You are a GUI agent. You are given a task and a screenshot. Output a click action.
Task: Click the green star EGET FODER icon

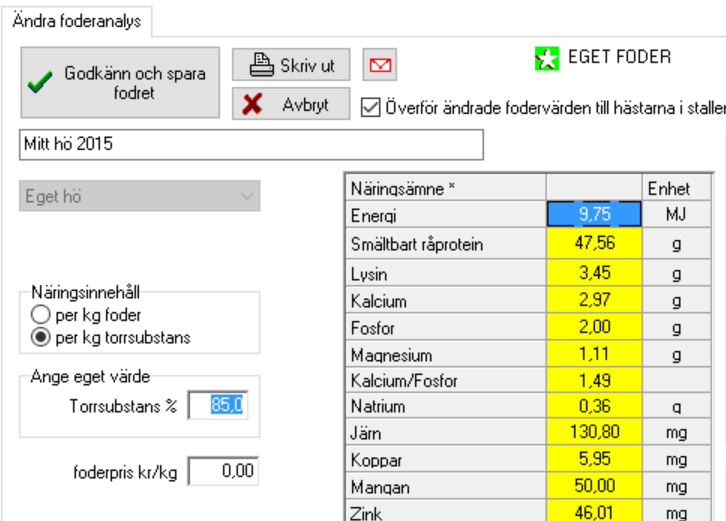coord(547,59)
